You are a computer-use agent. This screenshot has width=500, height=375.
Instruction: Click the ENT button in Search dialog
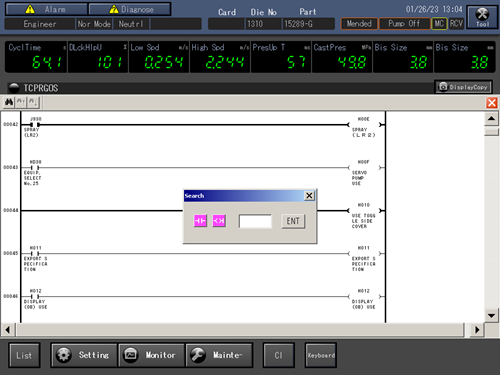[x=293, y=221]
